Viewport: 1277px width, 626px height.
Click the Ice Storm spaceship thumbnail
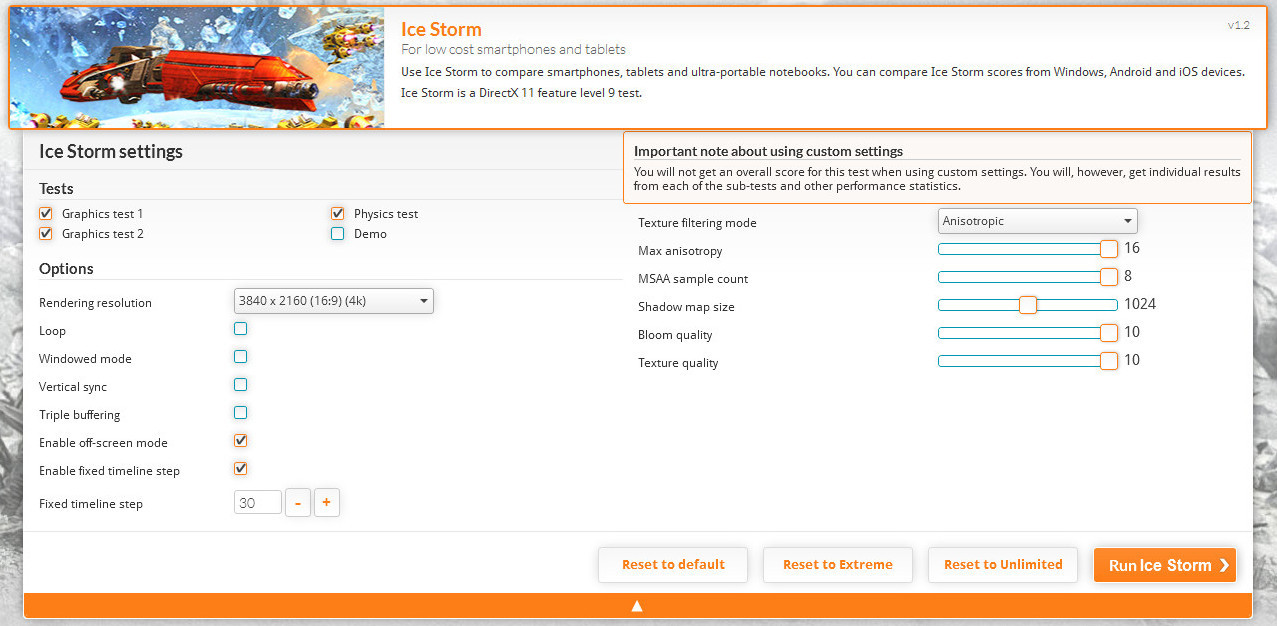(197, 68)
